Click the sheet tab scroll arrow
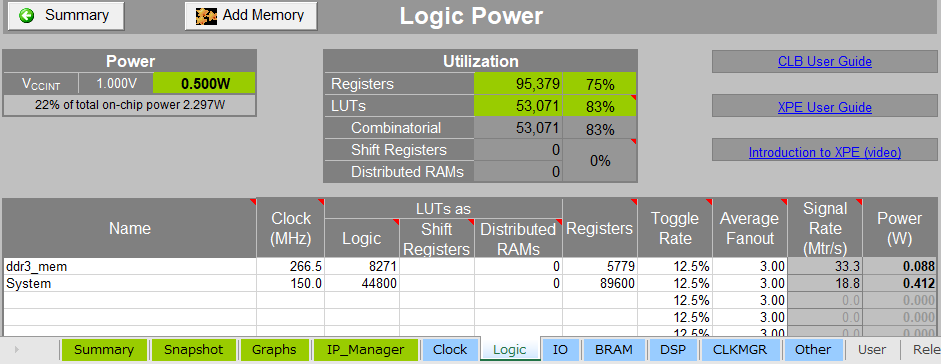The width and height of the screenshot is (941, 364). (16, 350)
